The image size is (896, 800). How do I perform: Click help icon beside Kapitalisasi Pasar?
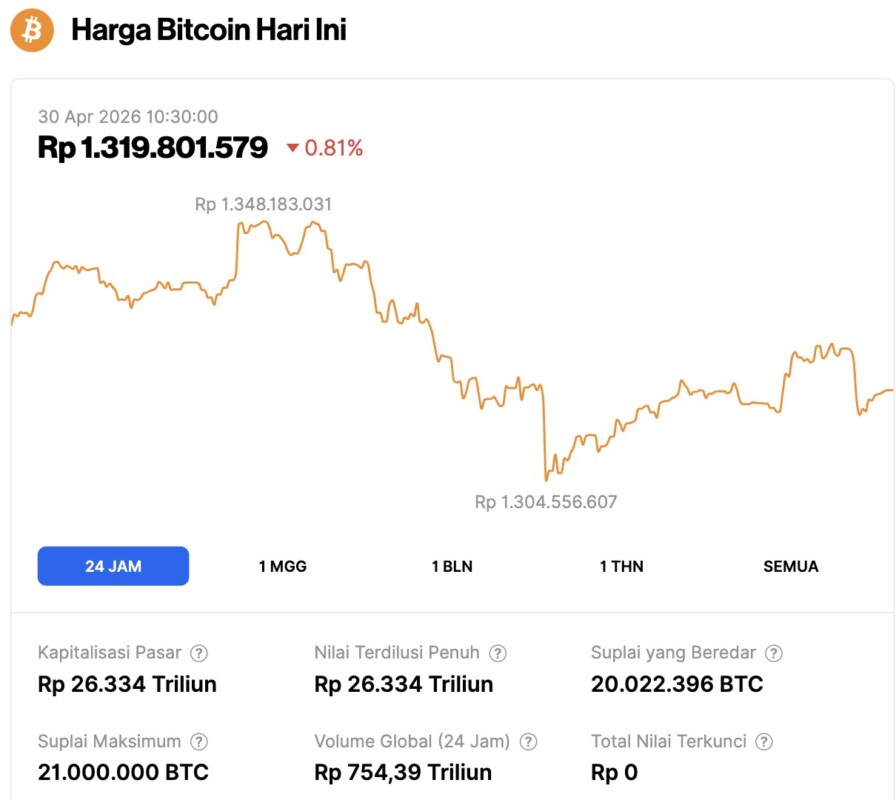[x=199, y=653]
